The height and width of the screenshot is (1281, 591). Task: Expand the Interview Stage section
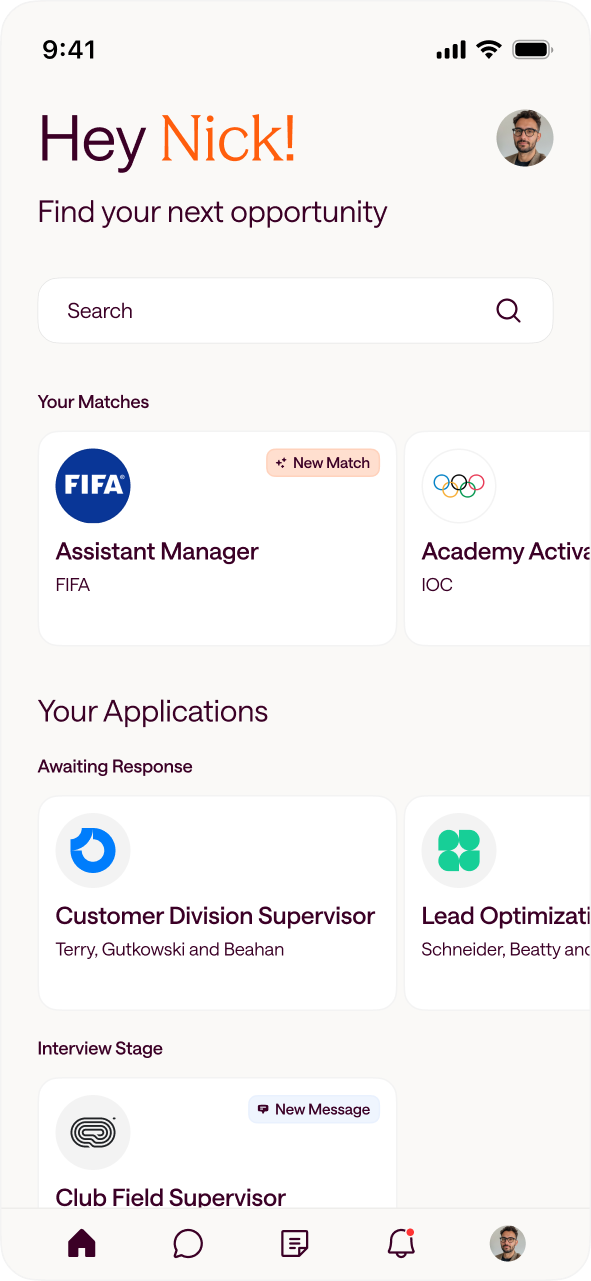click(x=100, y=1048)
